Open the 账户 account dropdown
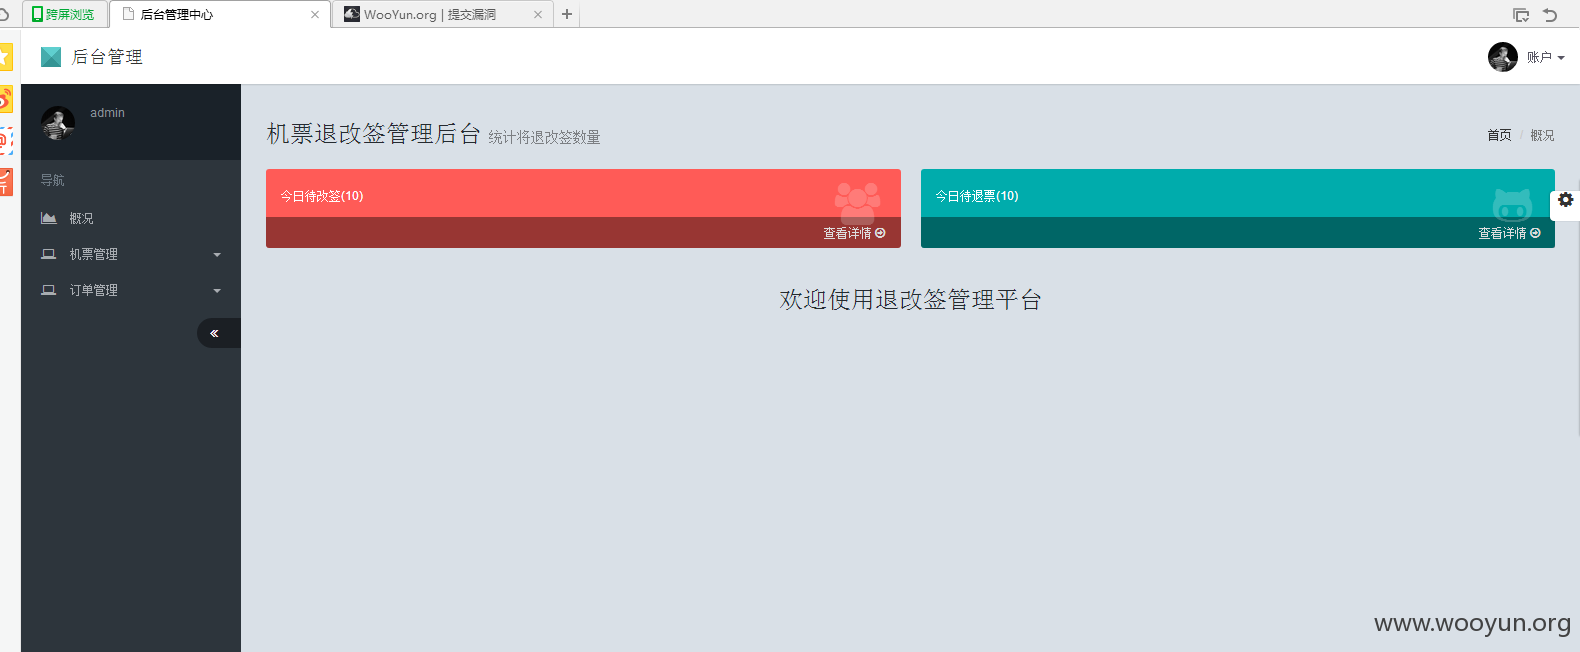 1546,57
